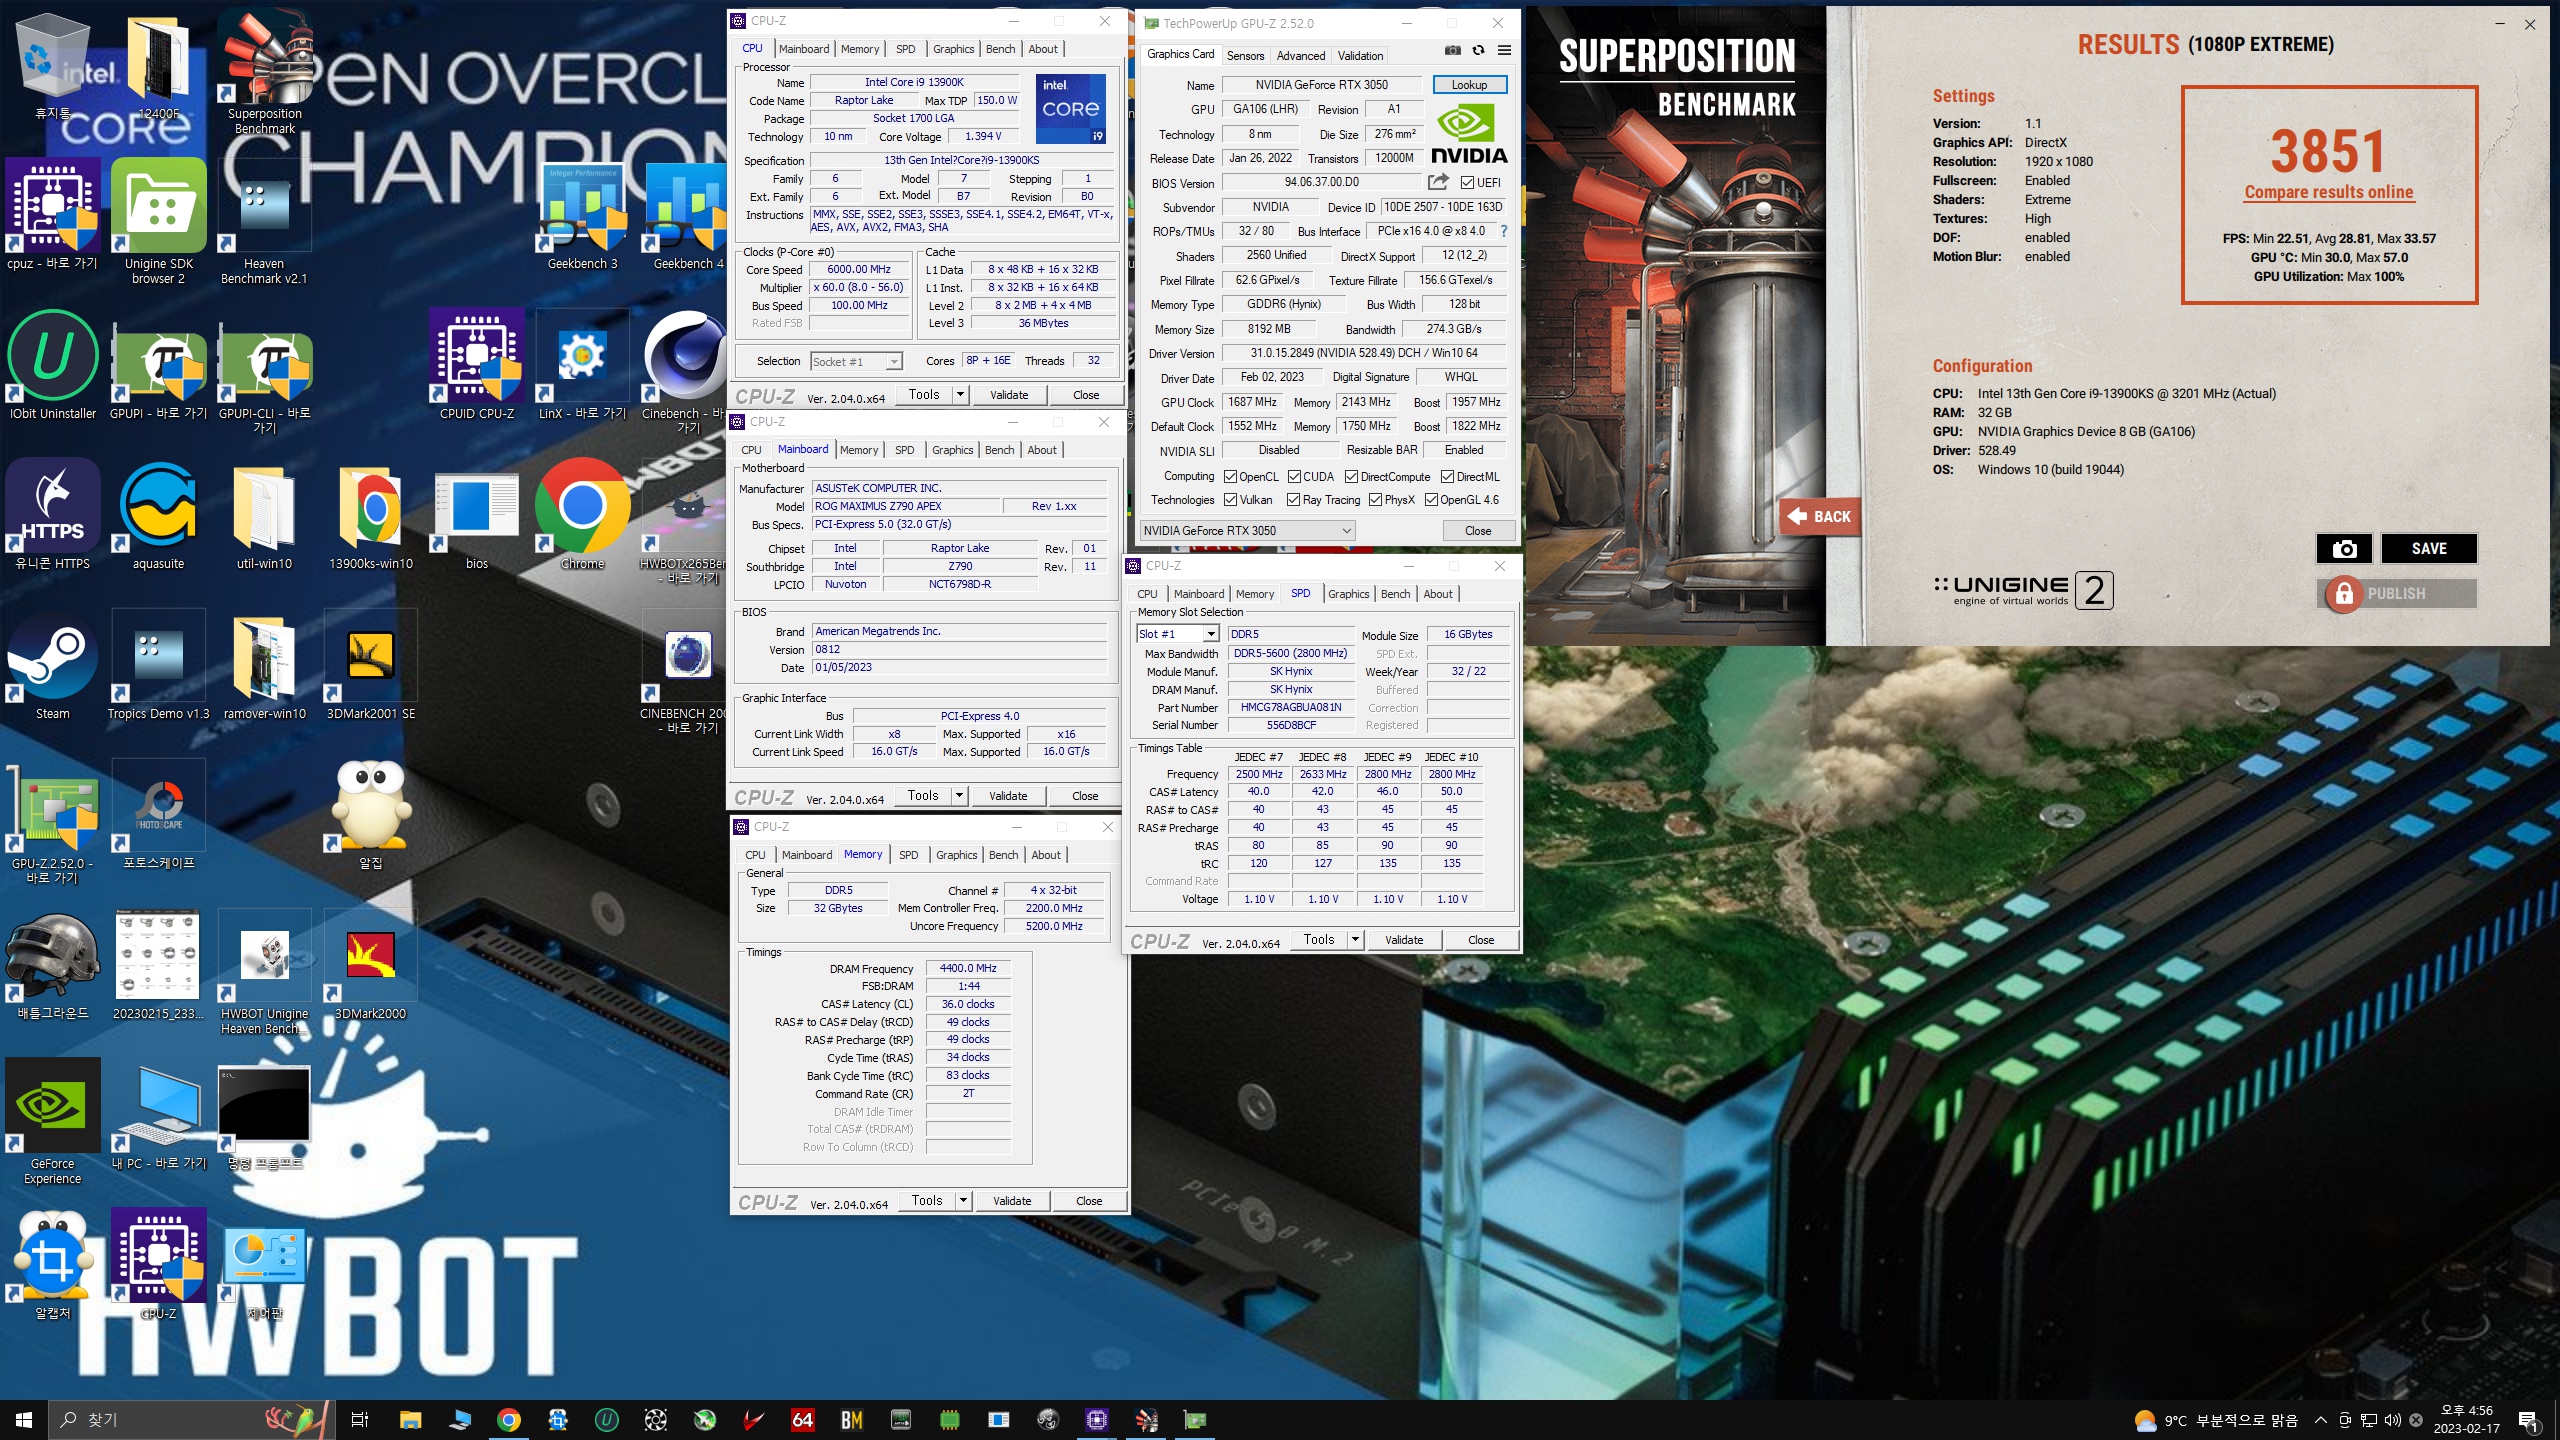This screenshot has height=1440, width=2560.
Task: Open Tools dropdown arrow in Memory window
Action: pyautogui.click(x=963, y=1200)
